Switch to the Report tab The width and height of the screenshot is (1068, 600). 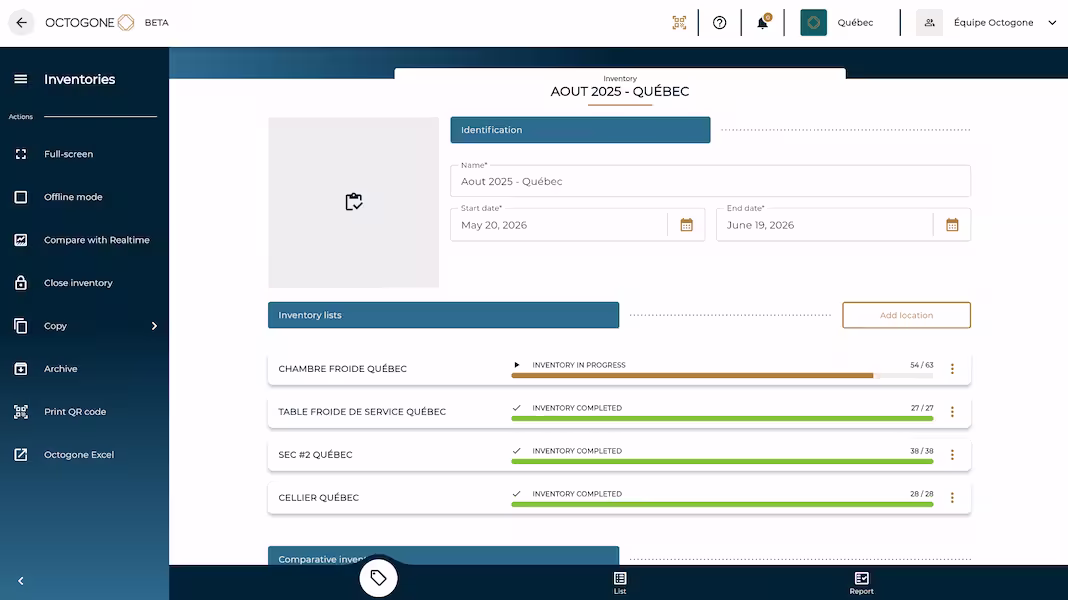pos(861,583)
